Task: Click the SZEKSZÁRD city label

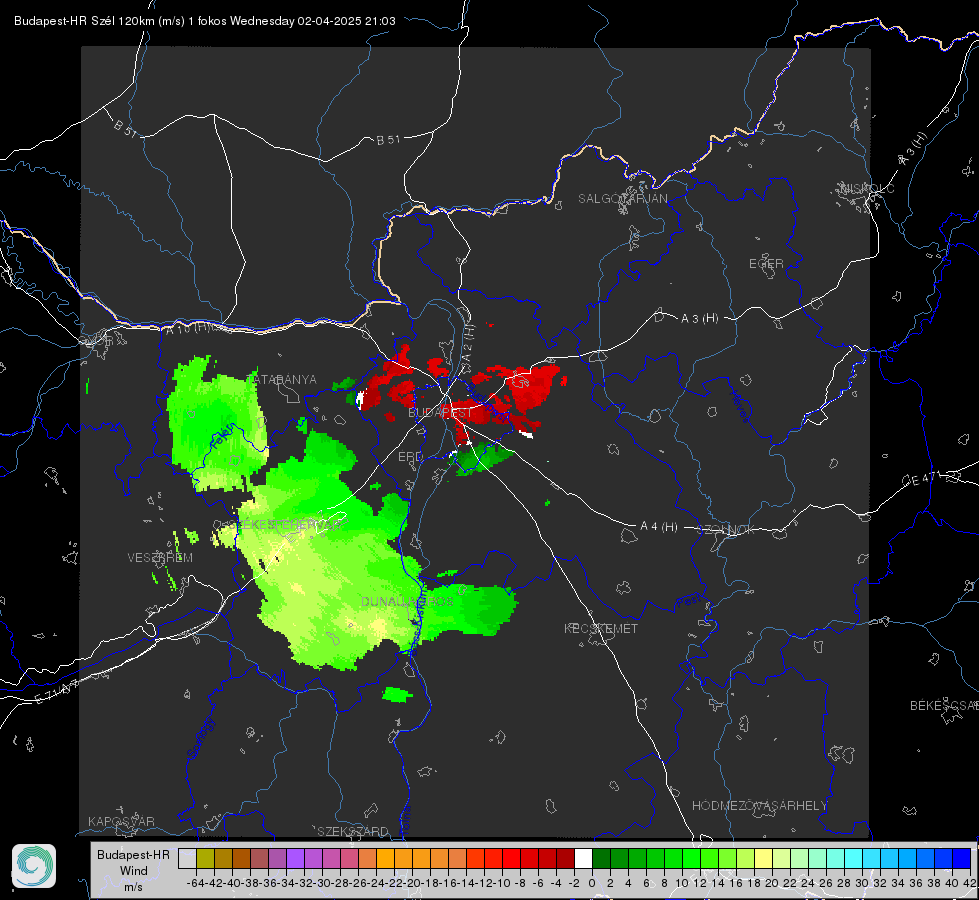Action: (353, 831)
